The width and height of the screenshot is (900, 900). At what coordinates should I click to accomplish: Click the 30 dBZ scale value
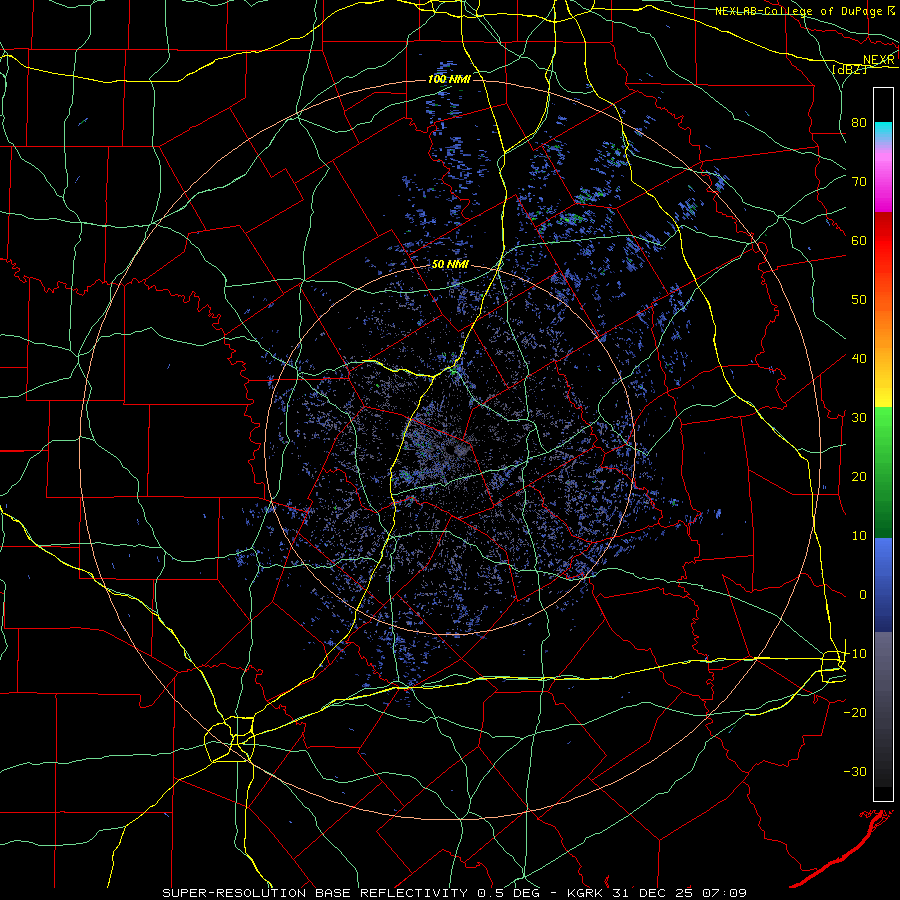pos(859,417)
